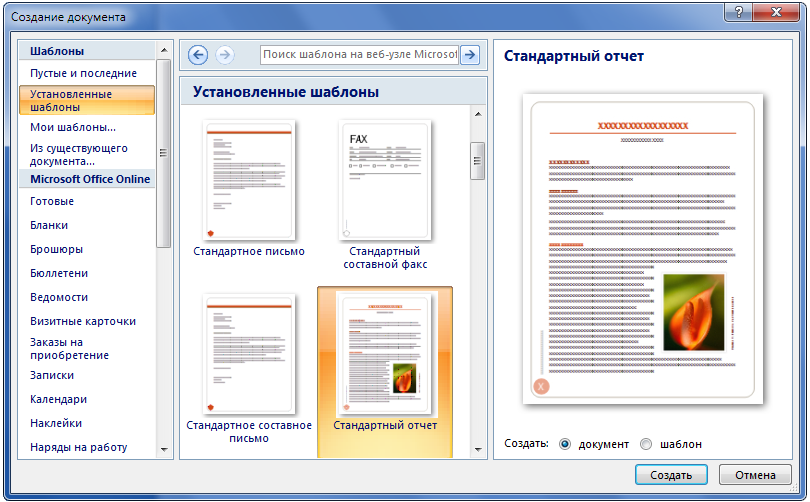810x502 pixels.
Task: Select the Стандартный составной факс thumbnail
Action: [385, 180]
